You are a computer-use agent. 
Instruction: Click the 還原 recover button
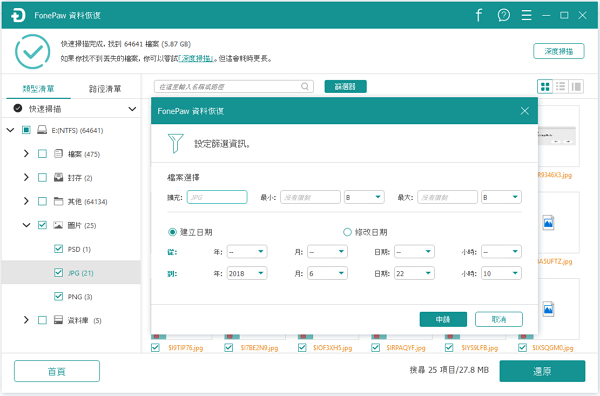click(x=542, y=371)
